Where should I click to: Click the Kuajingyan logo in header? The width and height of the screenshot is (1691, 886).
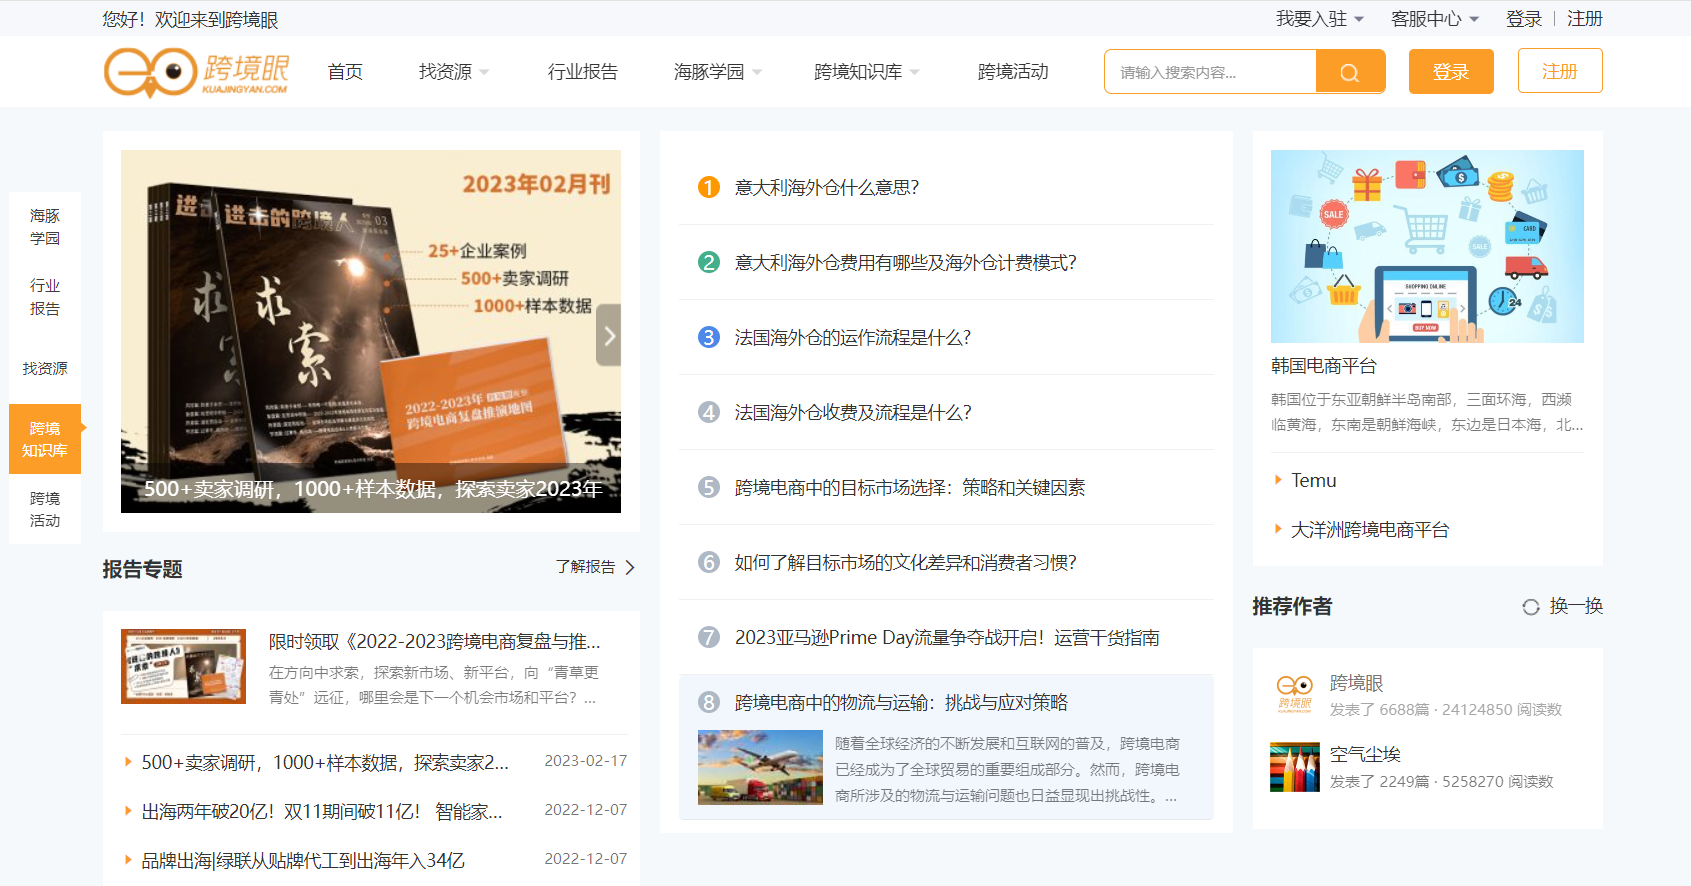[x=197, y=72]
